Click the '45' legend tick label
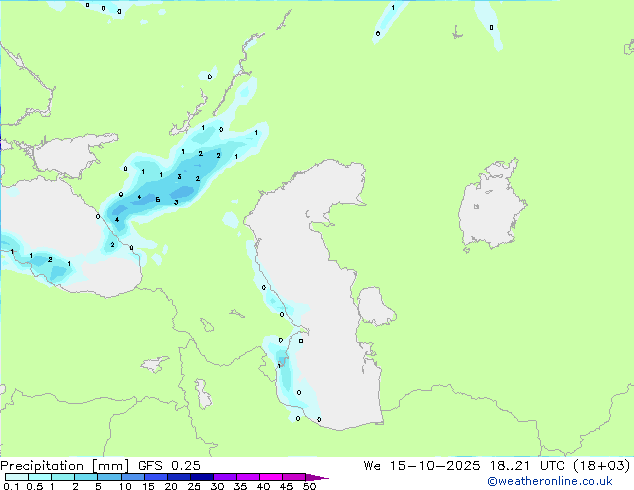Screen dimensions: 634x490 point(286,486)
